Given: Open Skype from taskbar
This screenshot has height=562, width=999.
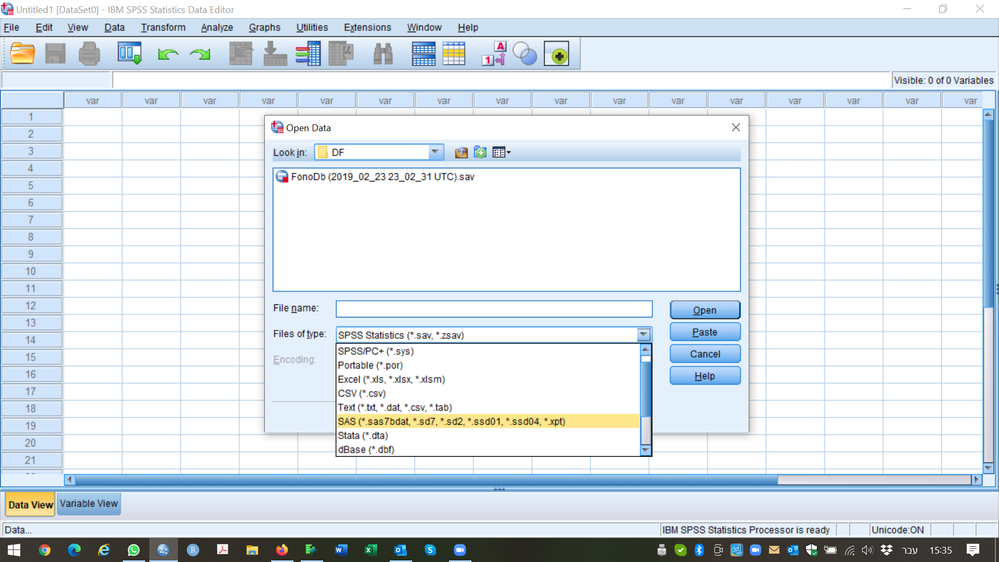Looking at the screenshot, I should point(430,550).
